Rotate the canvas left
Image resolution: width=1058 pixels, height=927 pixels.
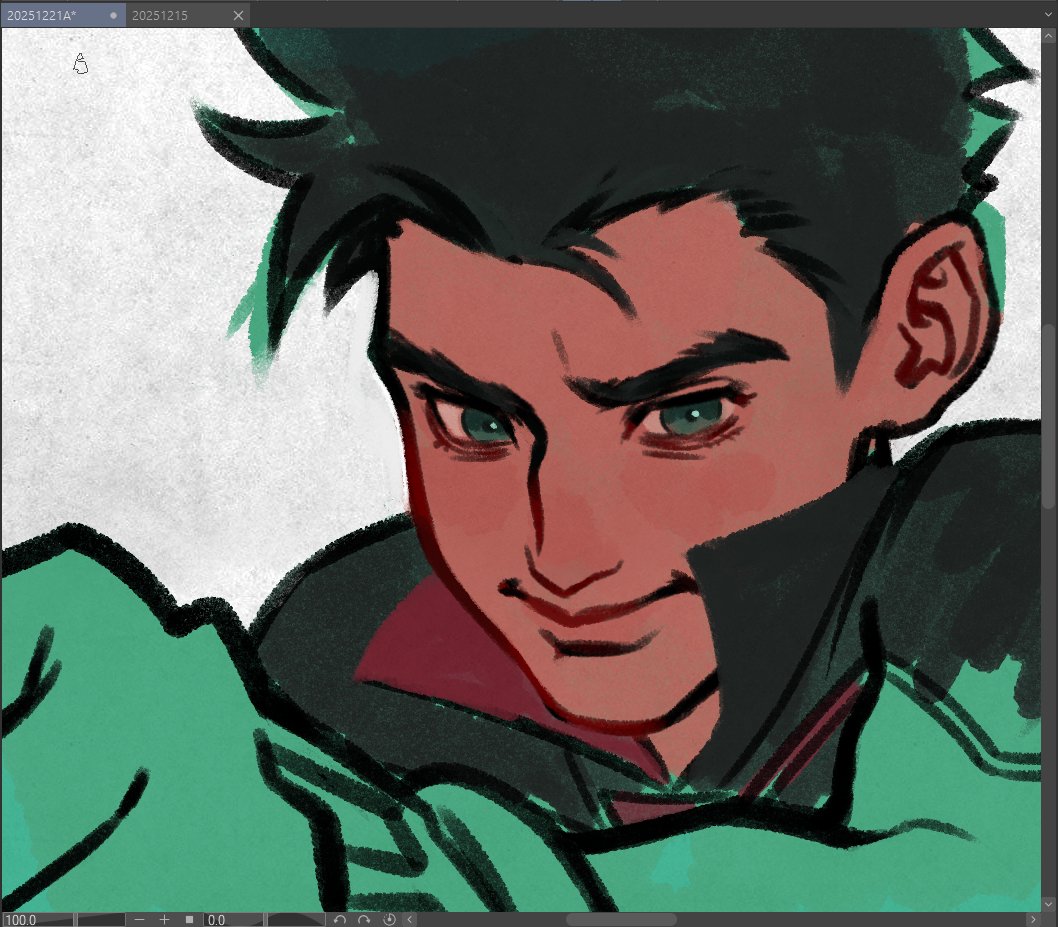(x=339, y=920)
